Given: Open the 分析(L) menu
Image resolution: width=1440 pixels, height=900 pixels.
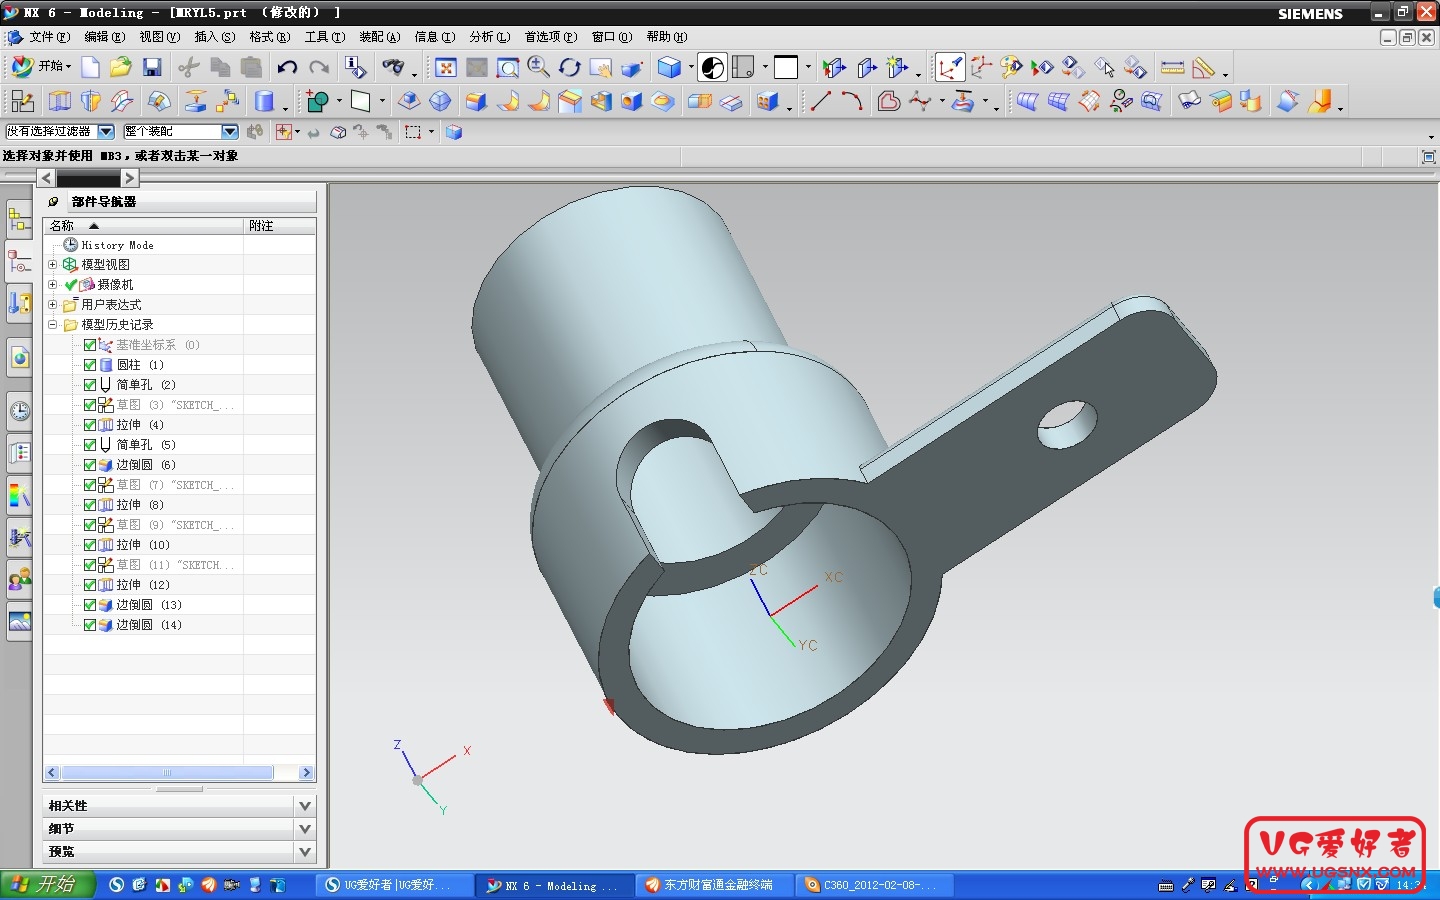Looking at the screenshot, I should point(489,37).
